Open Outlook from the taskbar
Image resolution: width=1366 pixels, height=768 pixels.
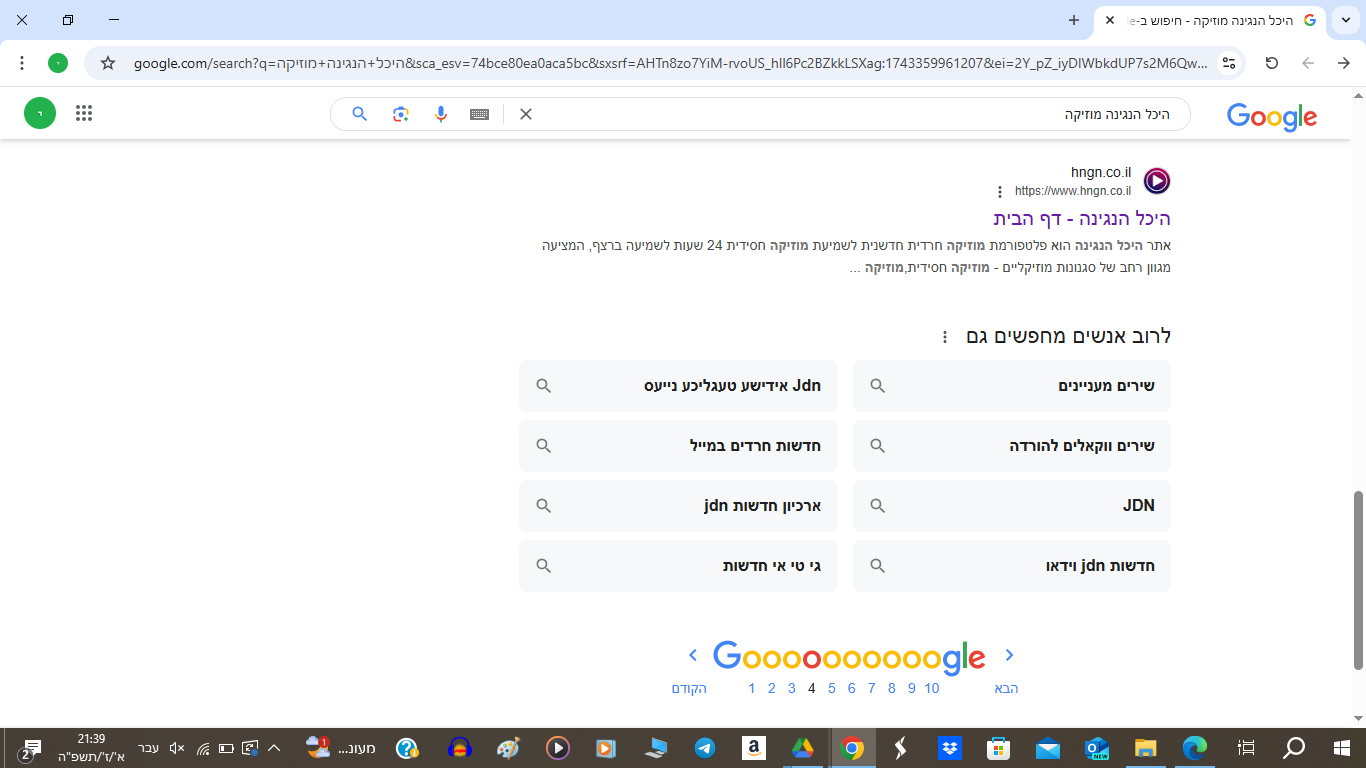point(1097,746)
